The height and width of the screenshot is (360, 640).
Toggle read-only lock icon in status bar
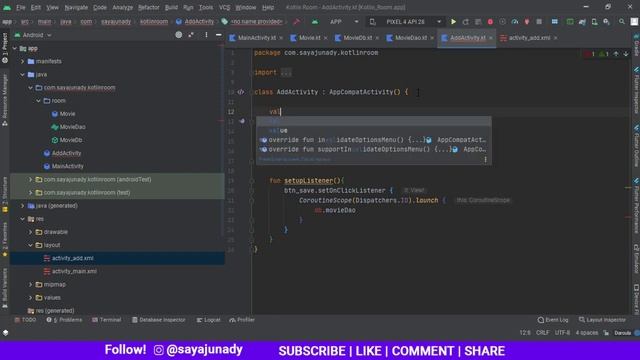tap(607, 333)
